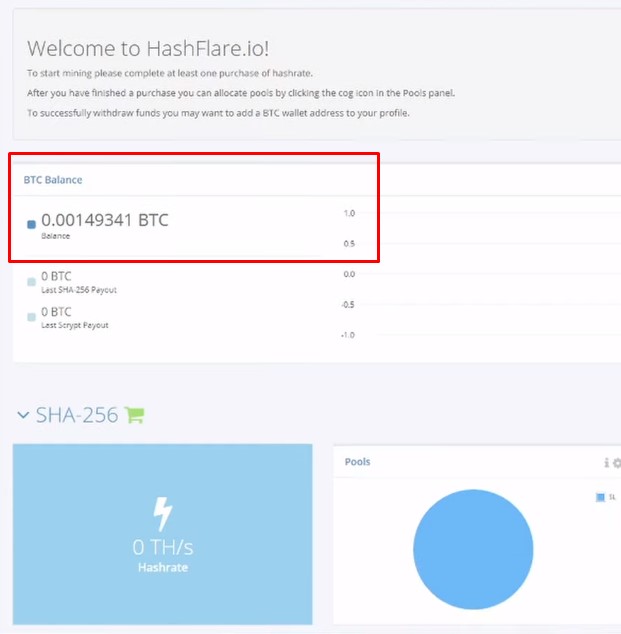Viewport: 621px width, 634px height.
Task: Click the 0 TH/s Hashrate tile
Action: pos(163,534)
